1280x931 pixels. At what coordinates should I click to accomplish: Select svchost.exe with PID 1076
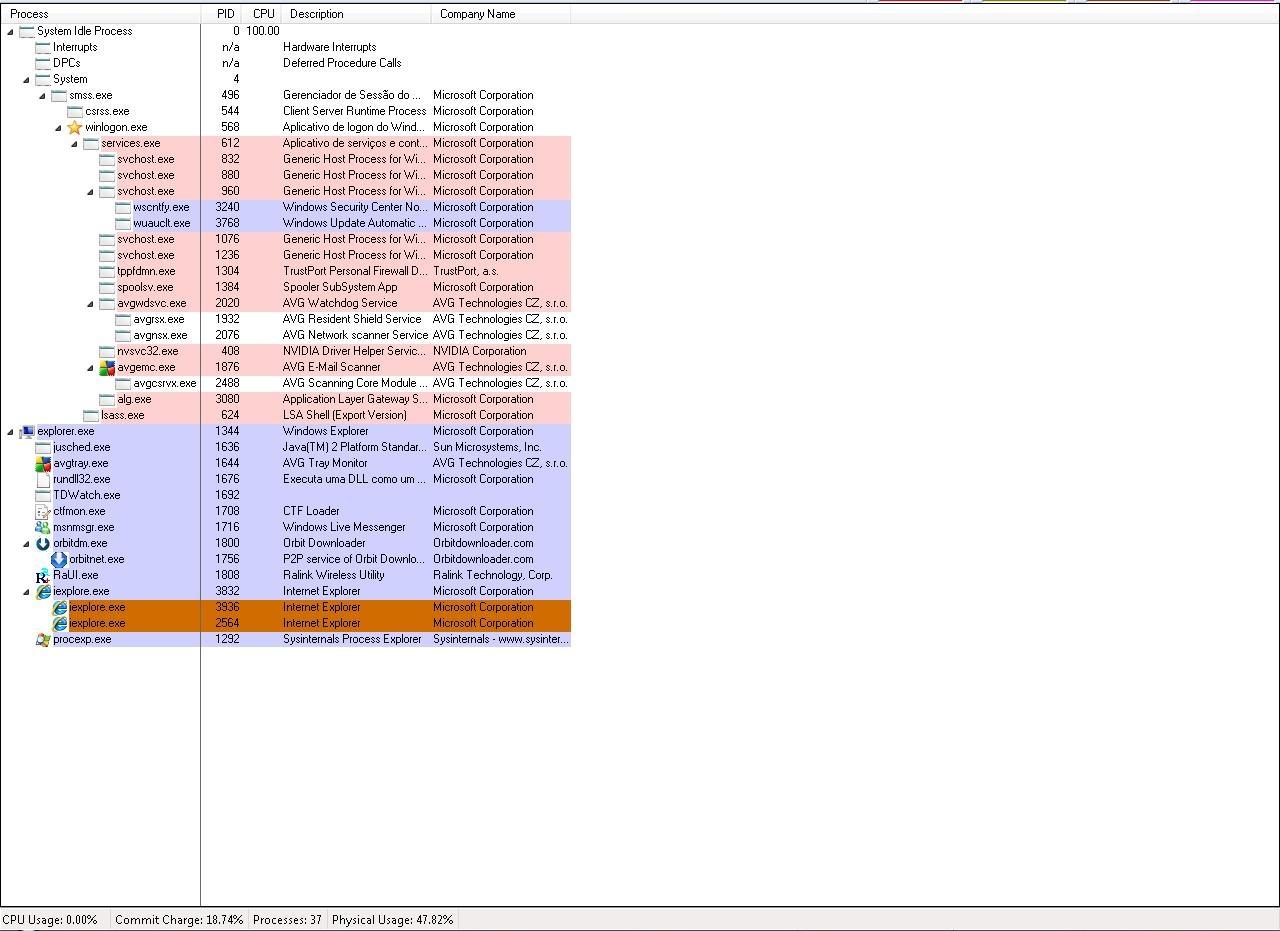pos(285,239)
